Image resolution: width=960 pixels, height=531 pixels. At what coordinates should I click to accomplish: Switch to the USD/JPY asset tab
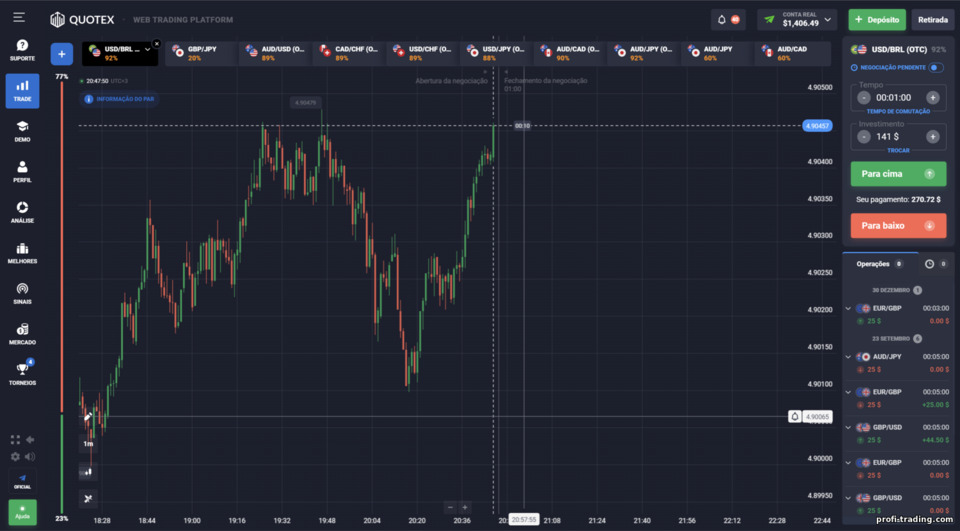496,53
